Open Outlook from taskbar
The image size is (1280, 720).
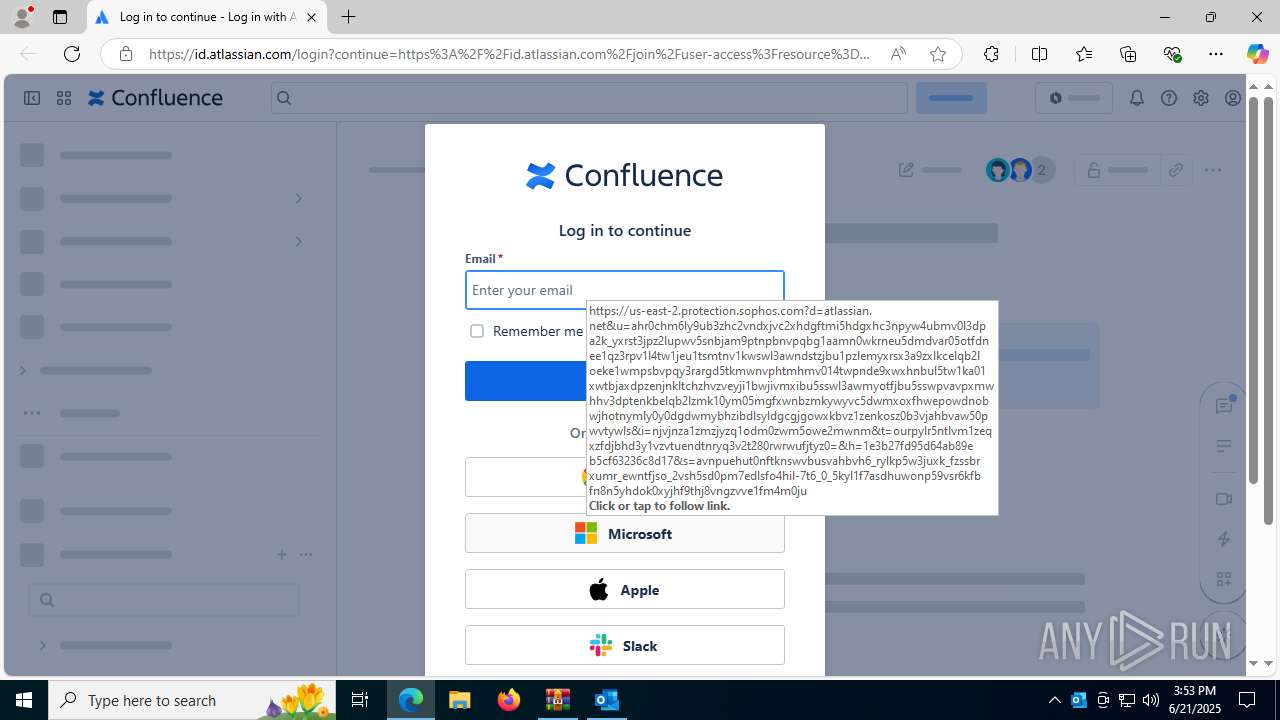[x=606, y=700]
